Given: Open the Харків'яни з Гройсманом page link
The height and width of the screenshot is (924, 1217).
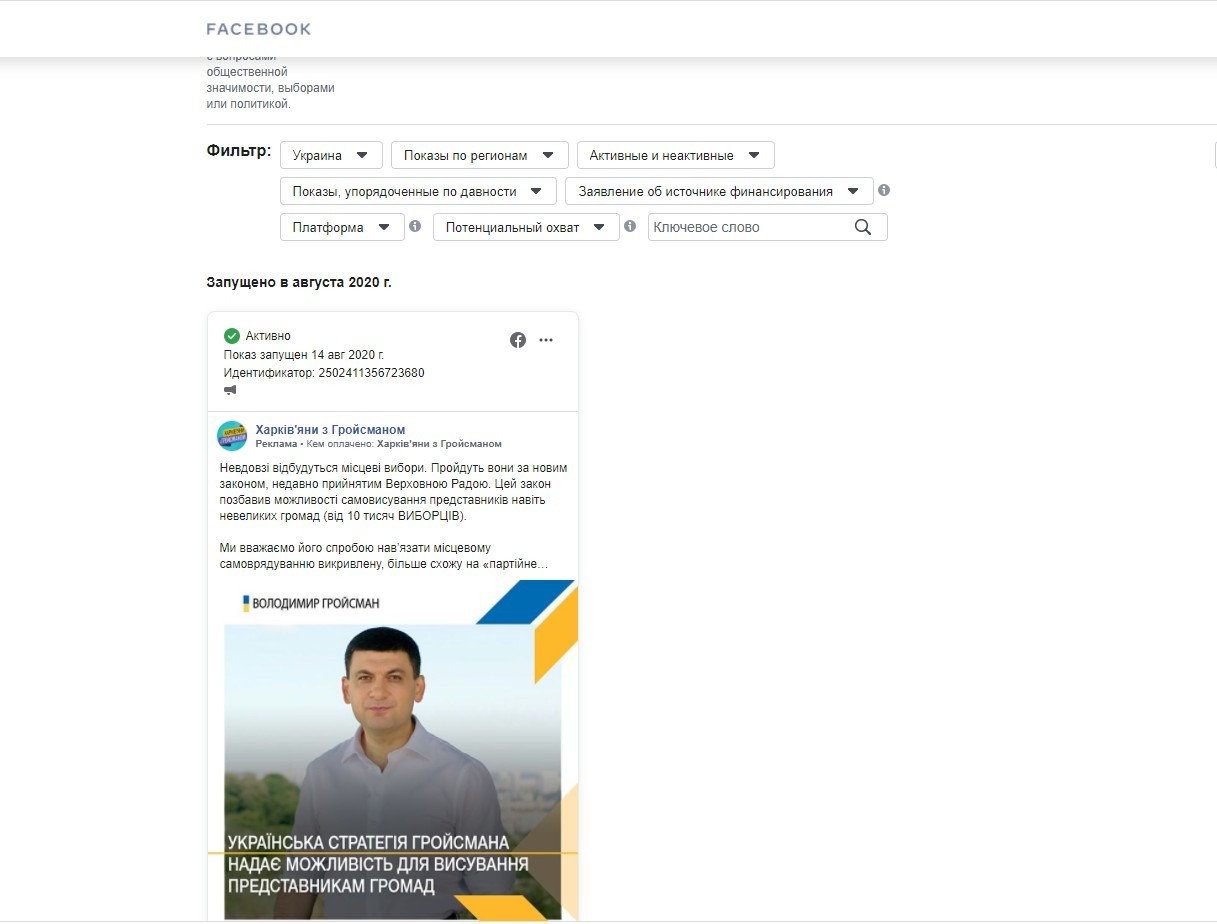Looking at the screenshot, I should click(x=330, y=430).
